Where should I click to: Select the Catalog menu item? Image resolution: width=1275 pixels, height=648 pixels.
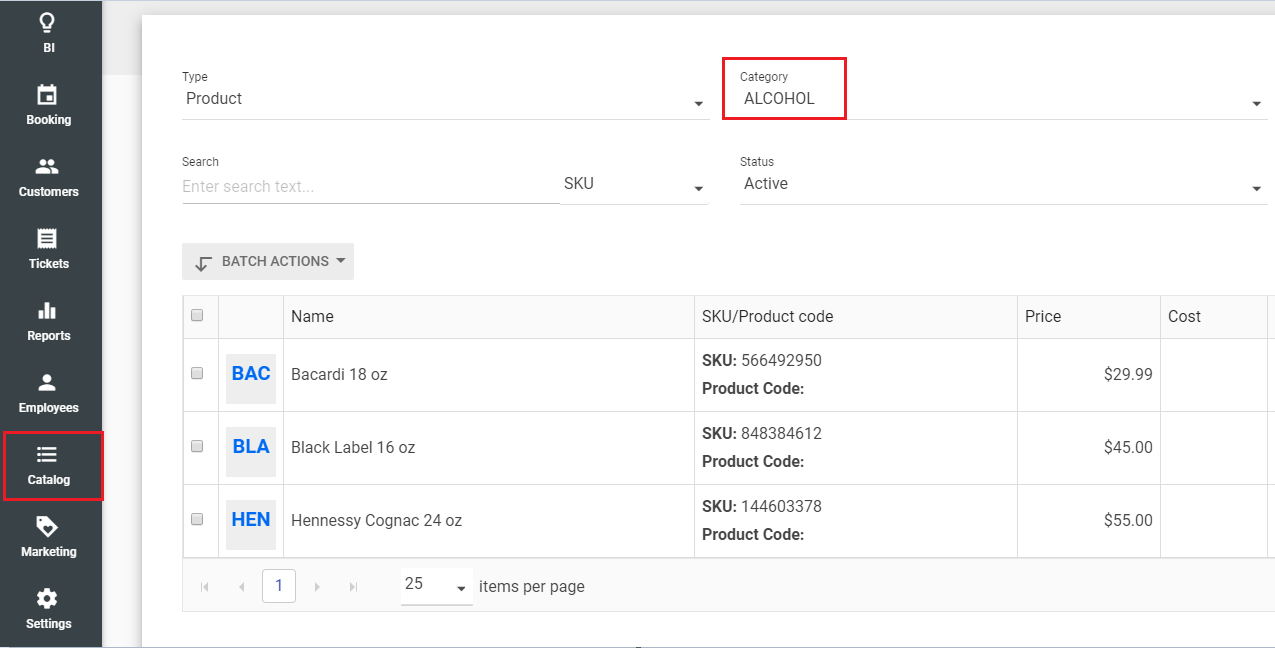49,465
